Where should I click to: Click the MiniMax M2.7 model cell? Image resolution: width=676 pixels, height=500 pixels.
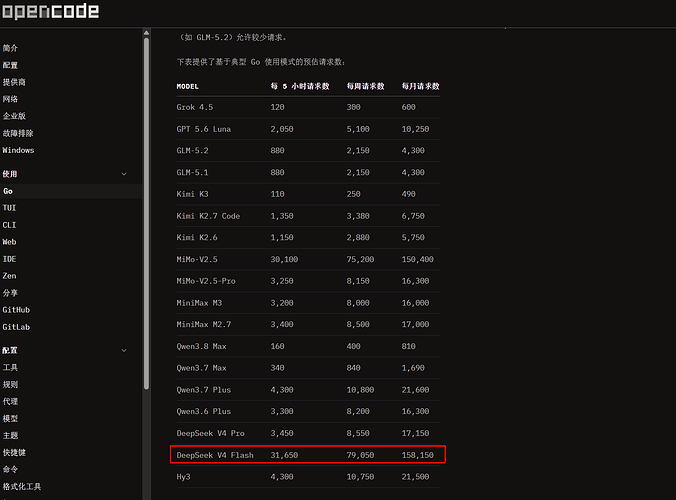[203, 325]
